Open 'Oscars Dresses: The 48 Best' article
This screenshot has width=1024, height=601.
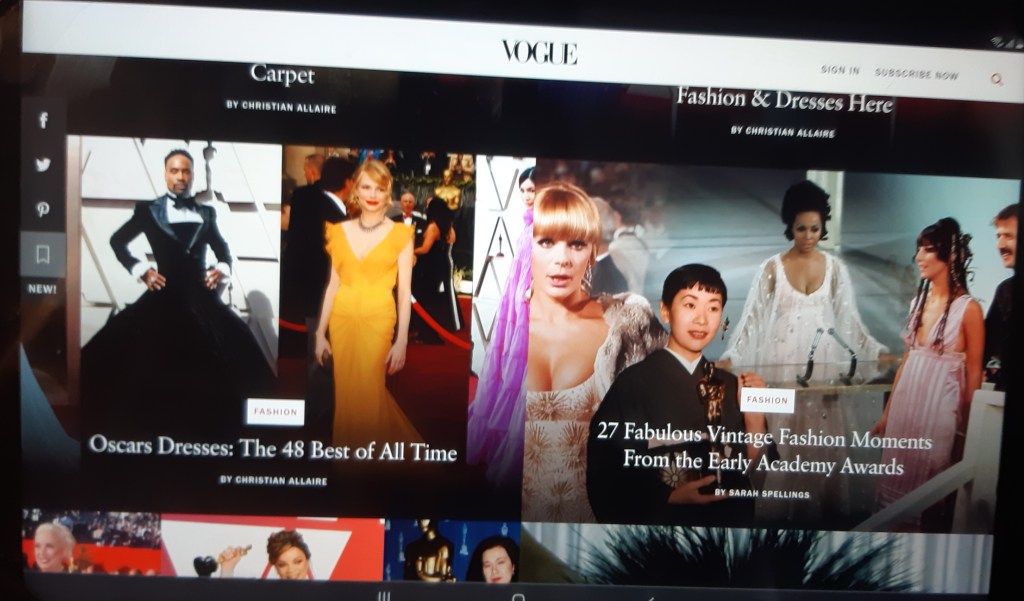(272, 448)
